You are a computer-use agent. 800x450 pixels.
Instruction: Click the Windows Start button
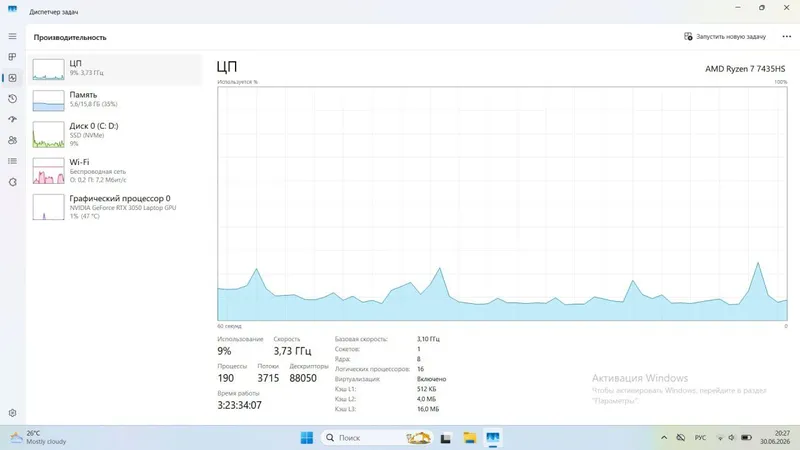(307, 438)
